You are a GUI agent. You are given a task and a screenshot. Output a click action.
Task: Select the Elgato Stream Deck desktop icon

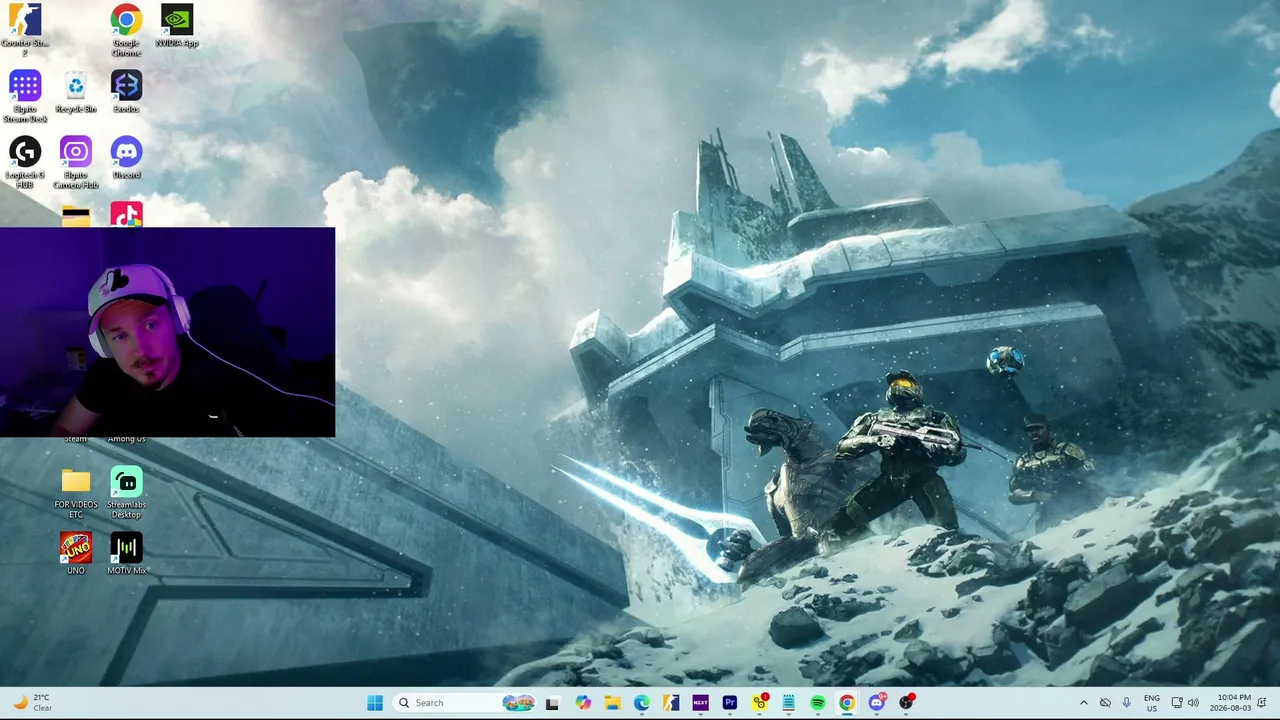[x=25, y=96]
